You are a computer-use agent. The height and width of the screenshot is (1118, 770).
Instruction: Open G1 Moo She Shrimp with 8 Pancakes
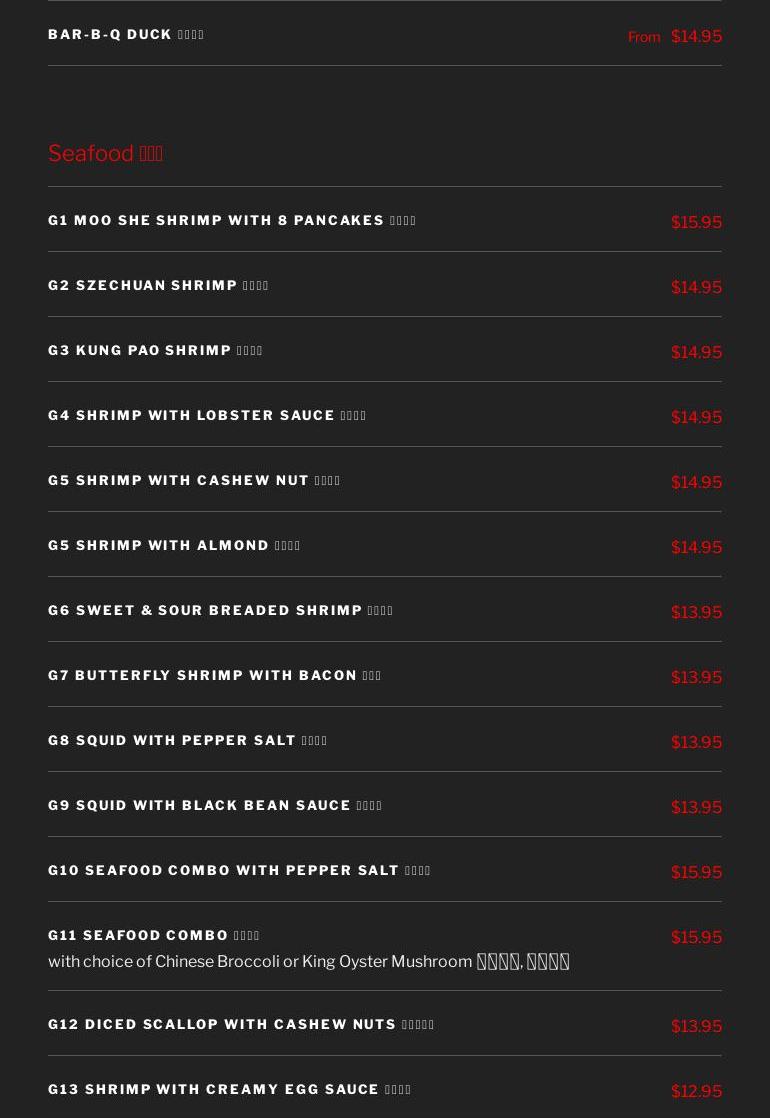coord(232,221)
